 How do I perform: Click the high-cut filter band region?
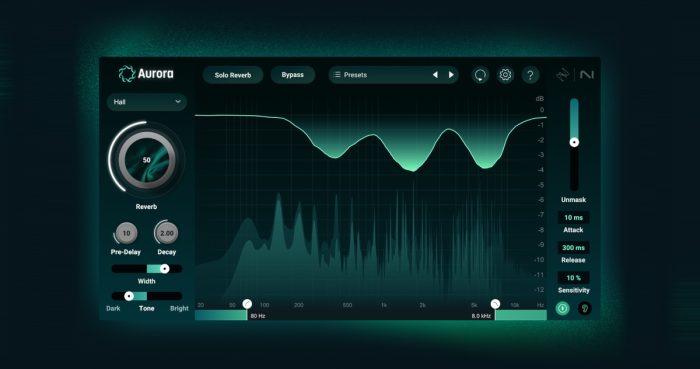[521, 315]
